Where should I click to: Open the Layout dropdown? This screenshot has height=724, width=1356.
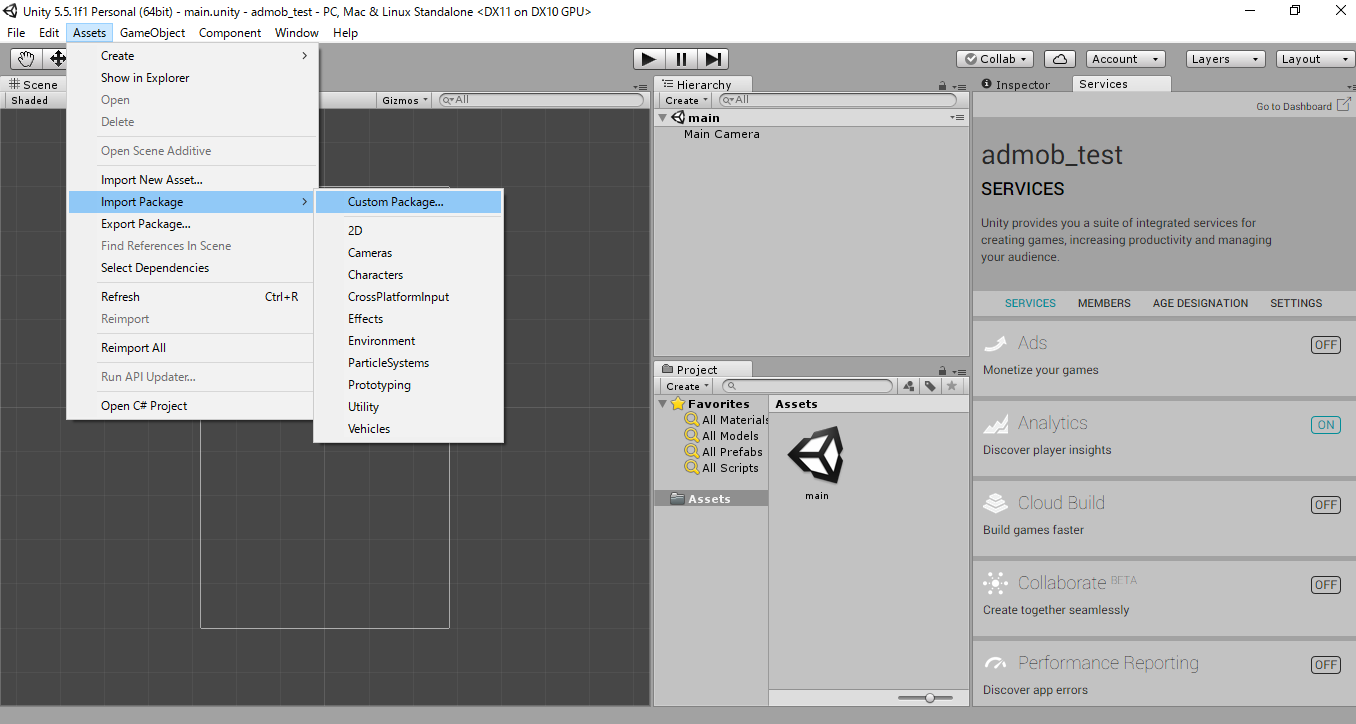[x=1311, y=59]
